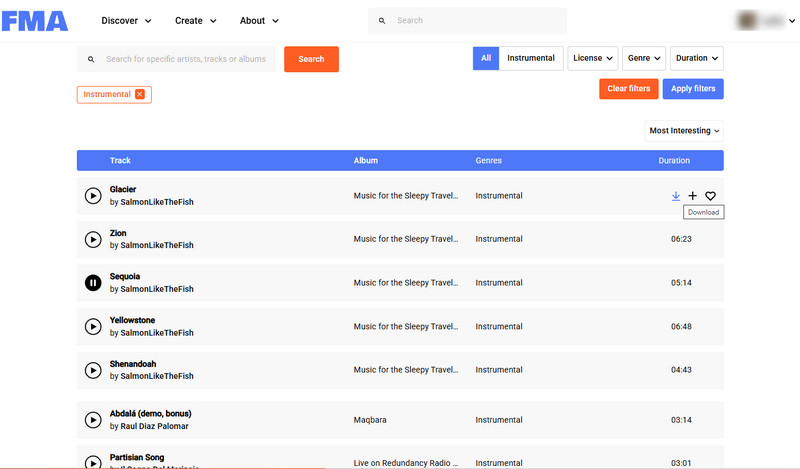Open the Abdalá (demo, bonus) track title
This screenshot has height=469, width=800.
tap(151, 414)
